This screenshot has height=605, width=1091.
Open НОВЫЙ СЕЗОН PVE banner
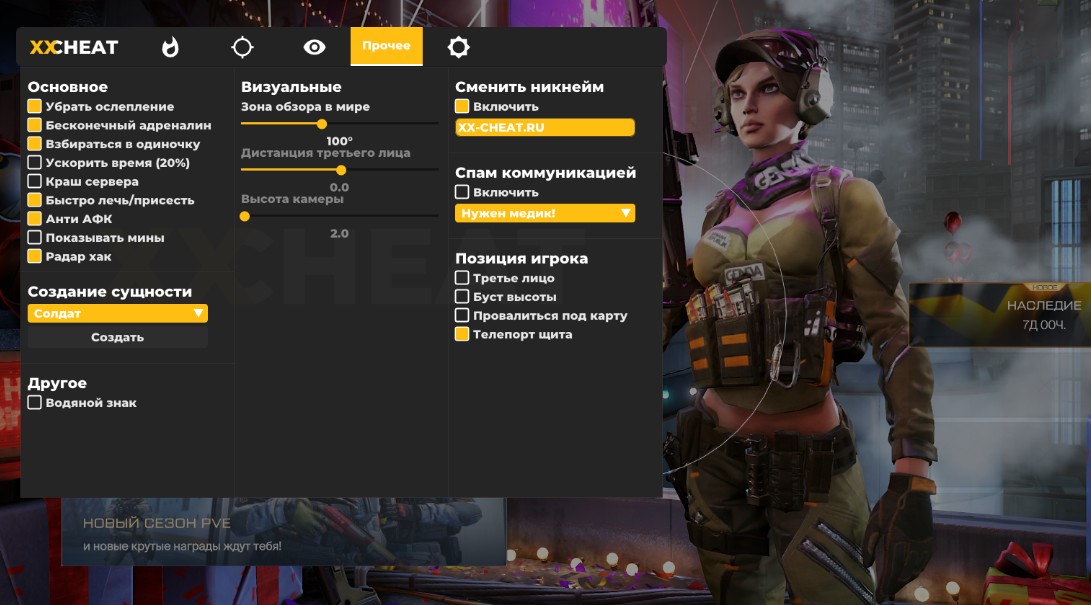(x=284, y=532)
